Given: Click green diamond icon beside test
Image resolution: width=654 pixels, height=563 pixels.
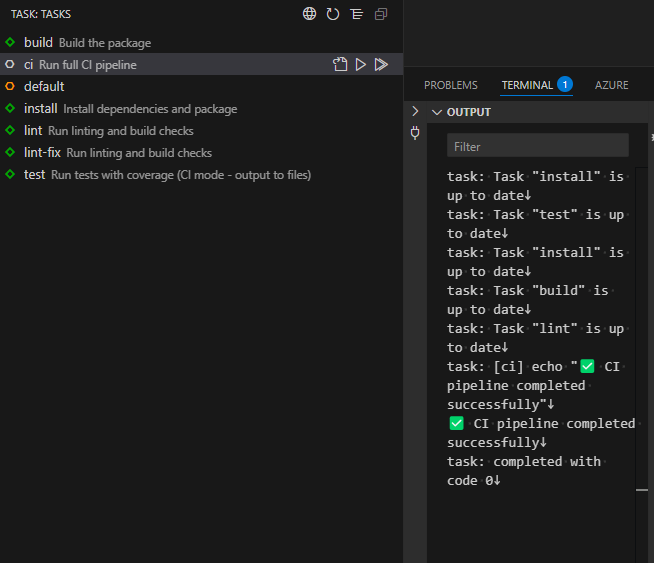Looking at the screenshot, I should [10, 174].
